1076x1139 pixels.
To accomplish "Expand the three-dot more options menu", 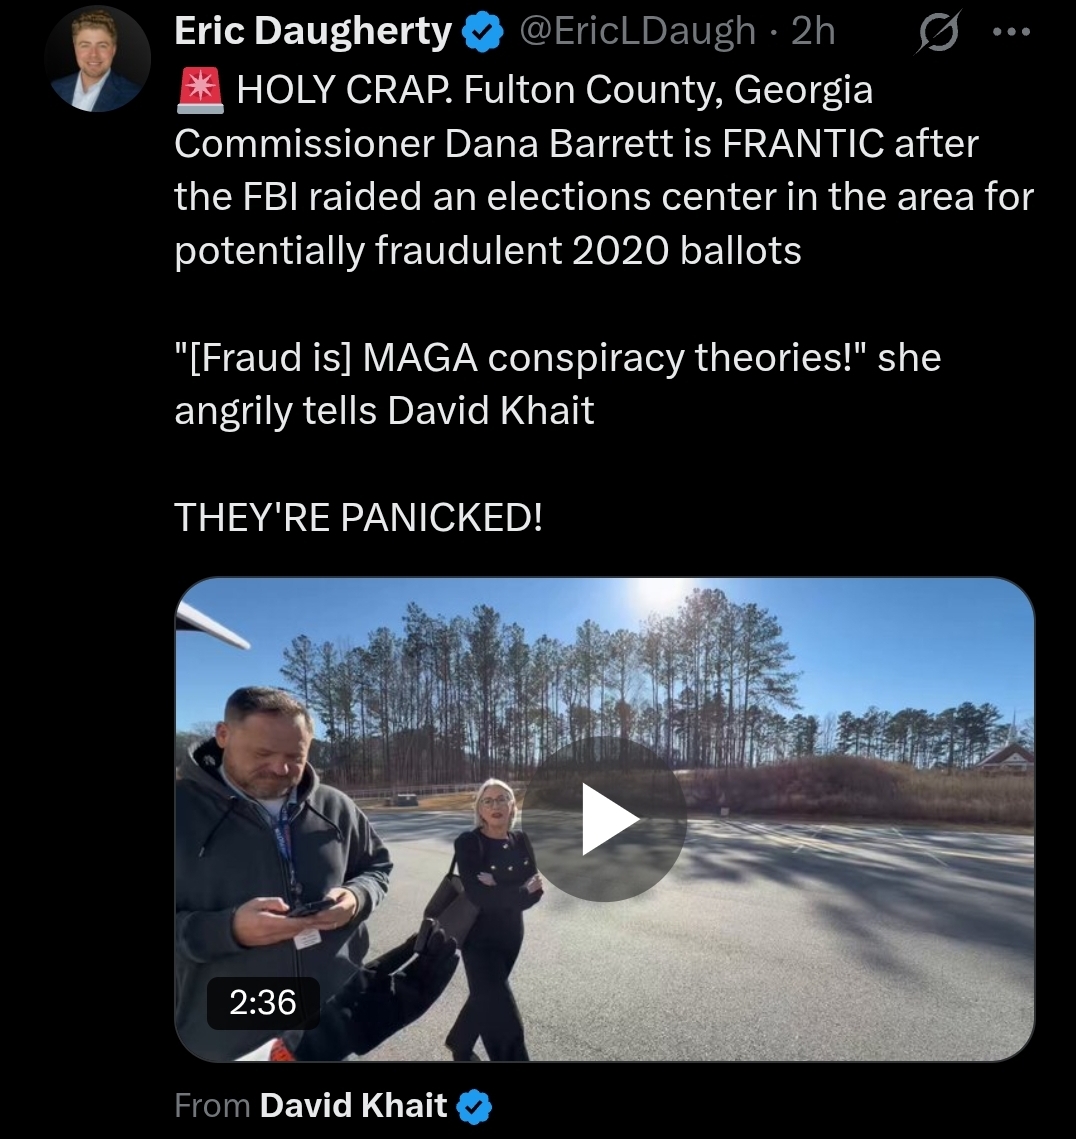I will pos(1011,32).
